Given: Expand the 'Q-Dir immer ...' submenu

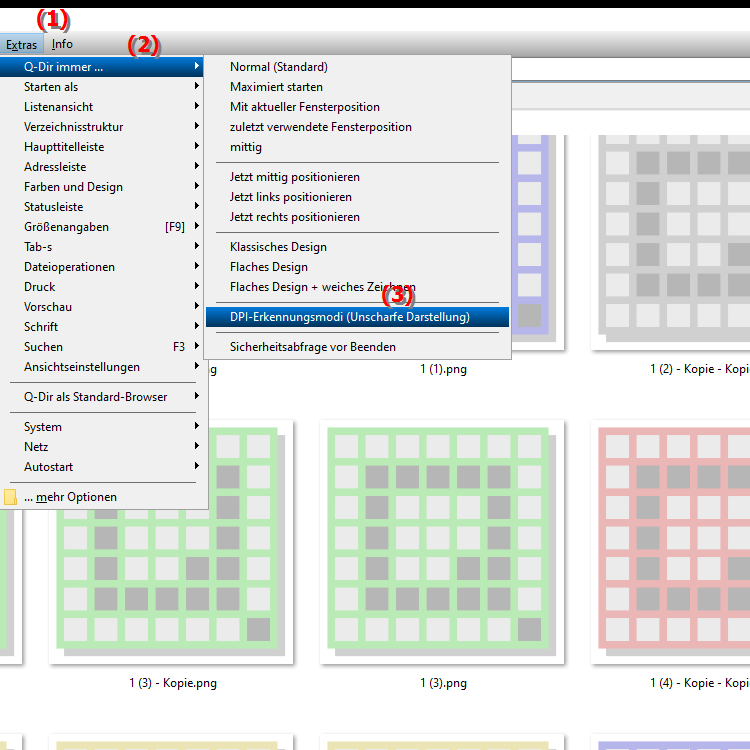Looking at the screenshot, I should (x=101, y=67).
